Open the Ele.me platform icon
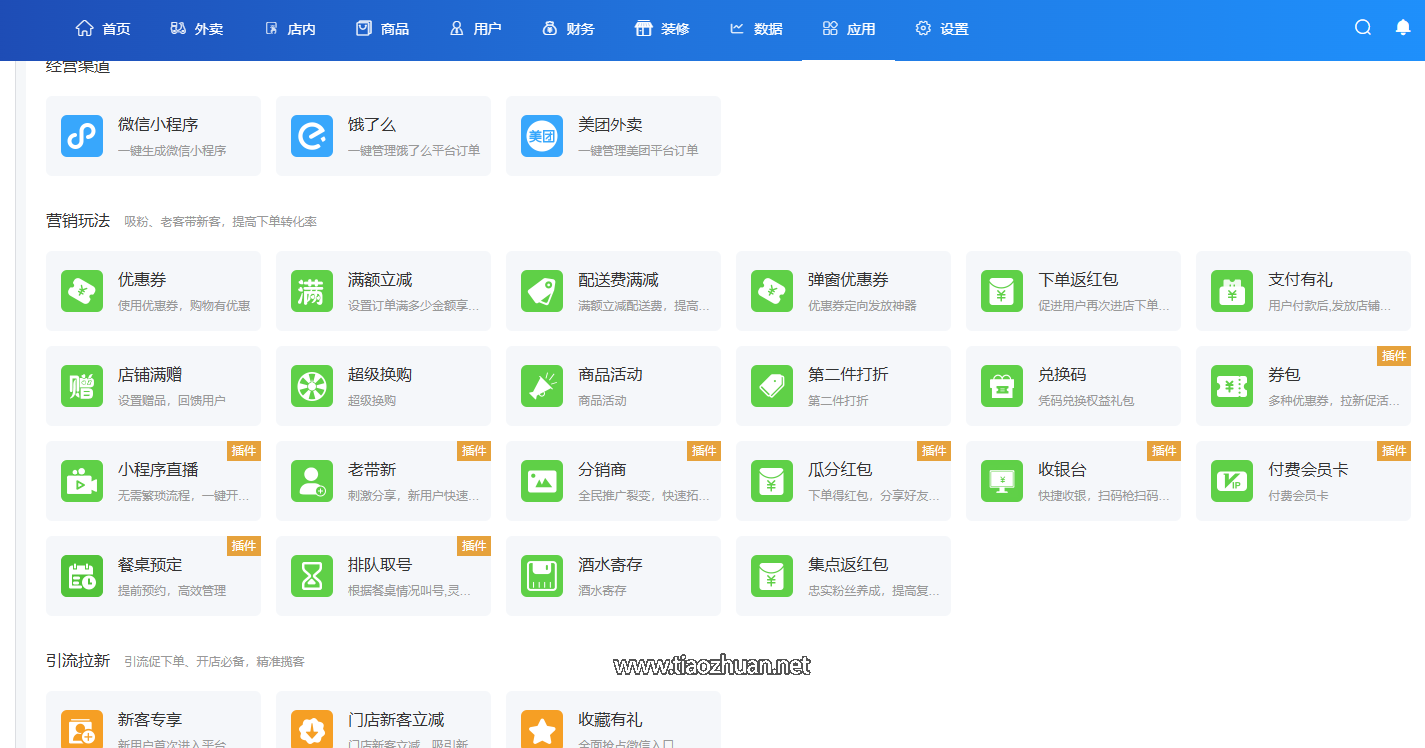1425x748 pixels. pos(312,136)
